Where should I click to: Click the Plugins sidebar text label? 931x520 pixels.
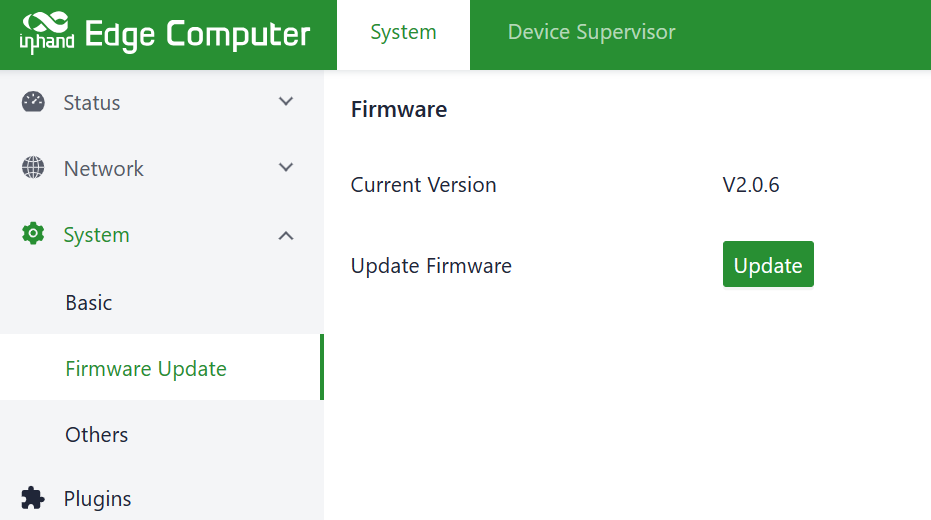97,499
